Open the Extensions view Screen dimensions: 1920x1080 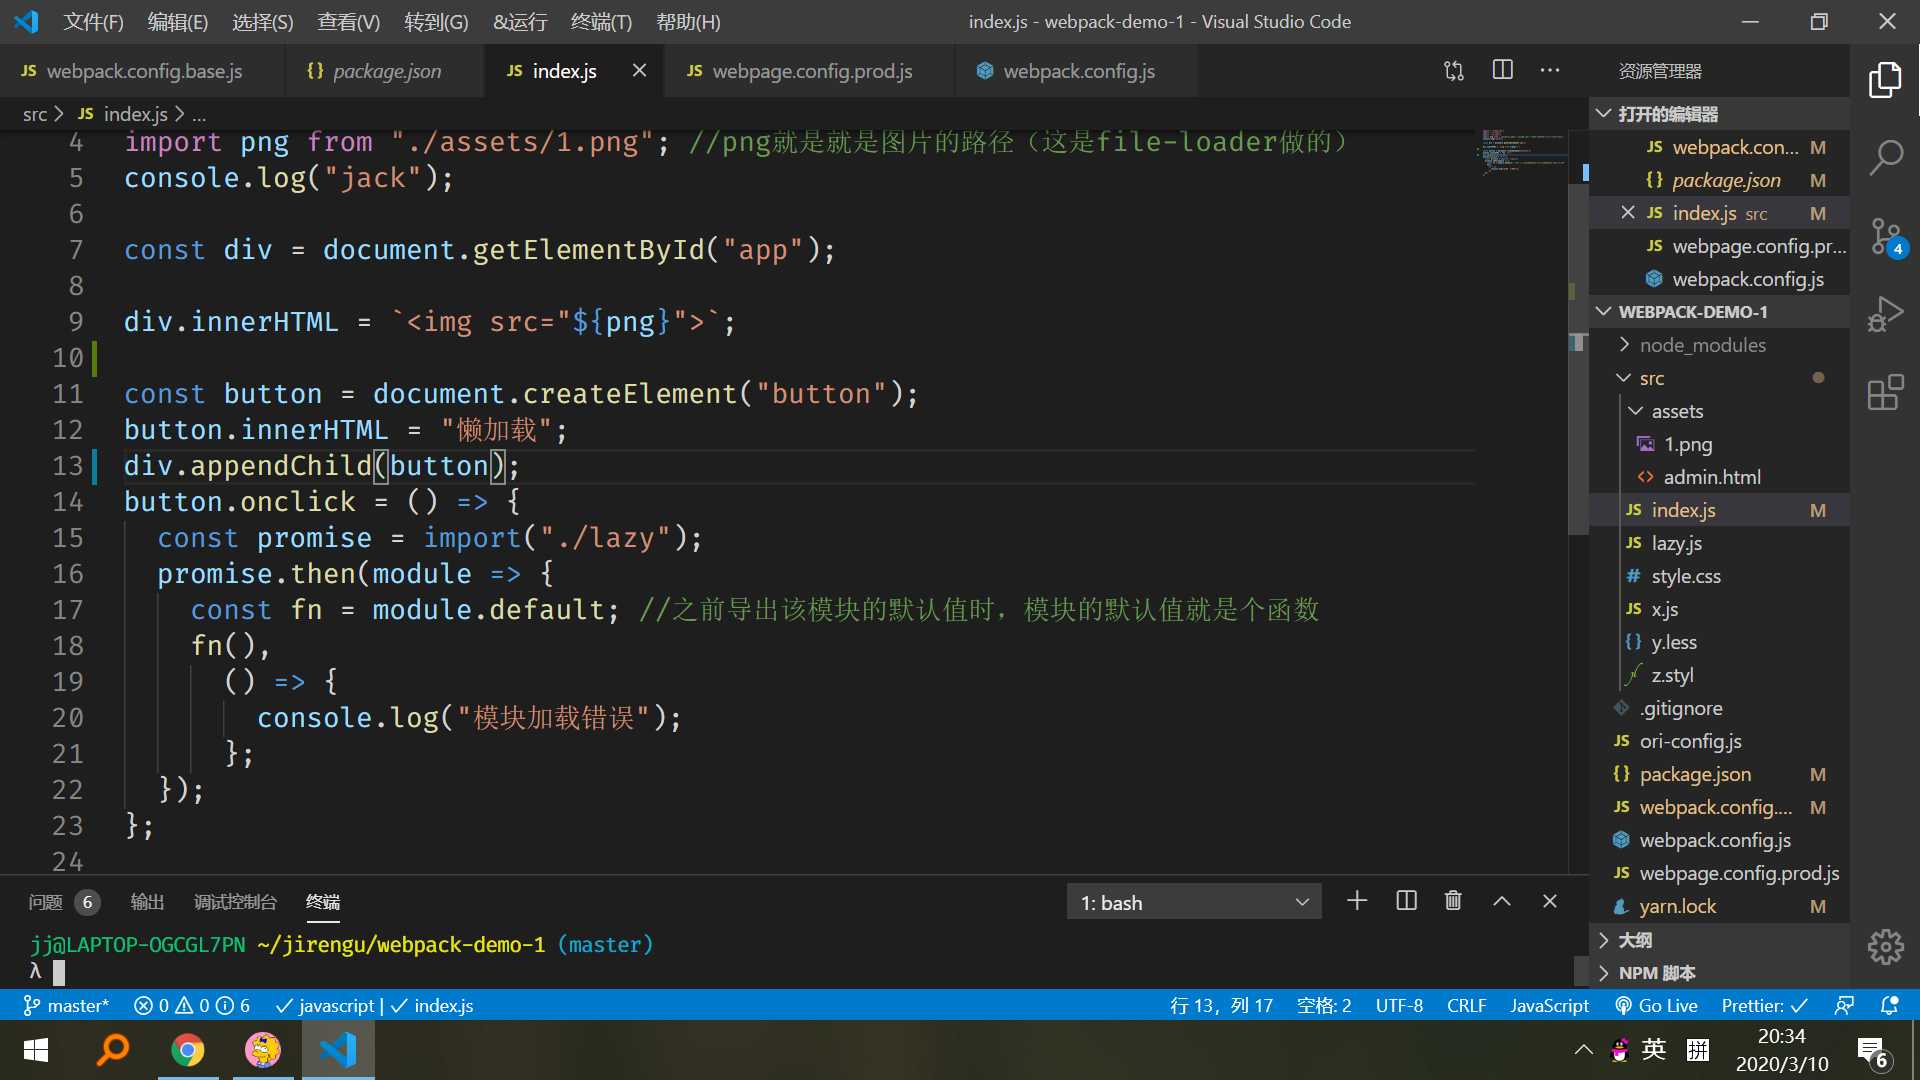point(1885,392)
